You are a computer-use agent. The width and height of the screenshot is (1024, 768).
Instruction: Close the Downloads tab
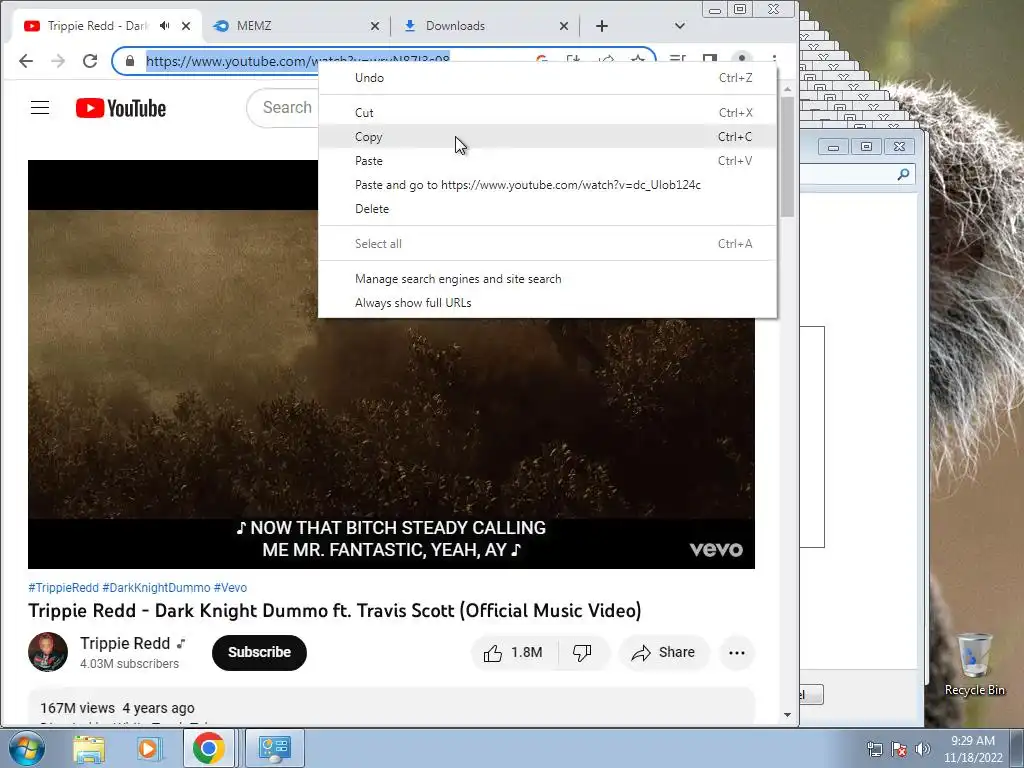tap(564, 26)
